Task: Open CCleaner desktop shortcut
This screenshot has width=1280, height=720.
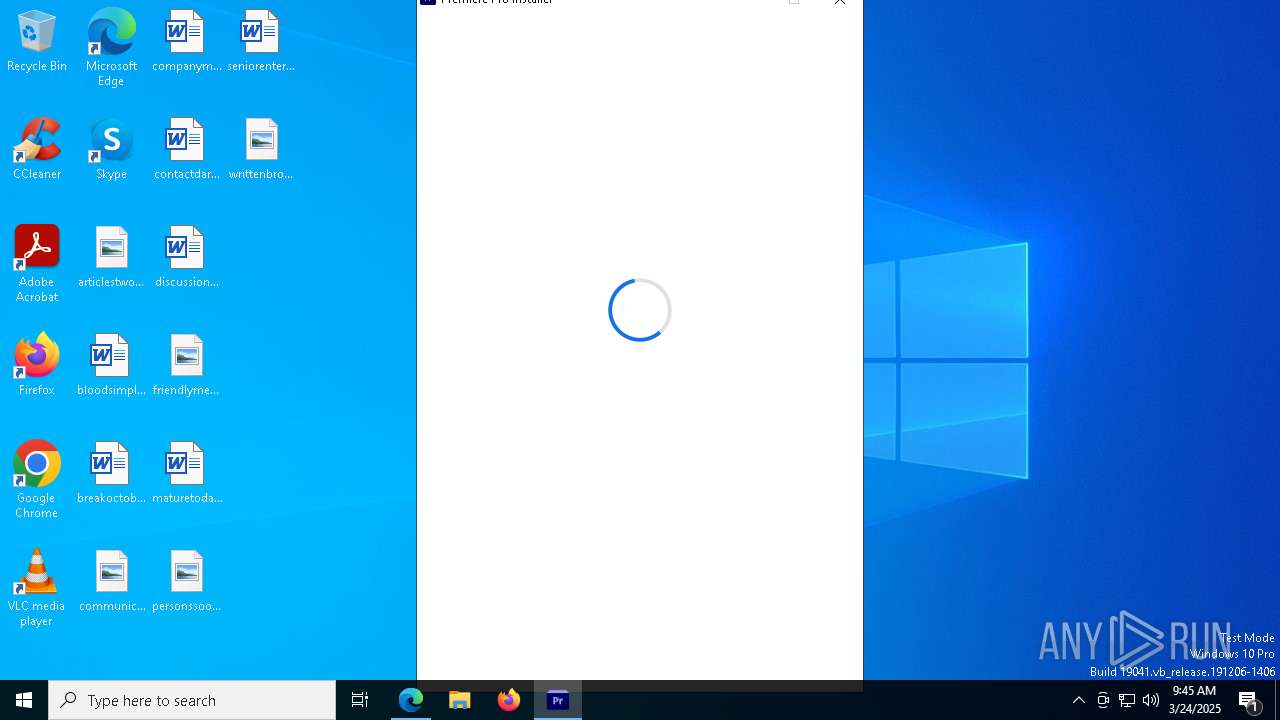Action: coord(37,149)
